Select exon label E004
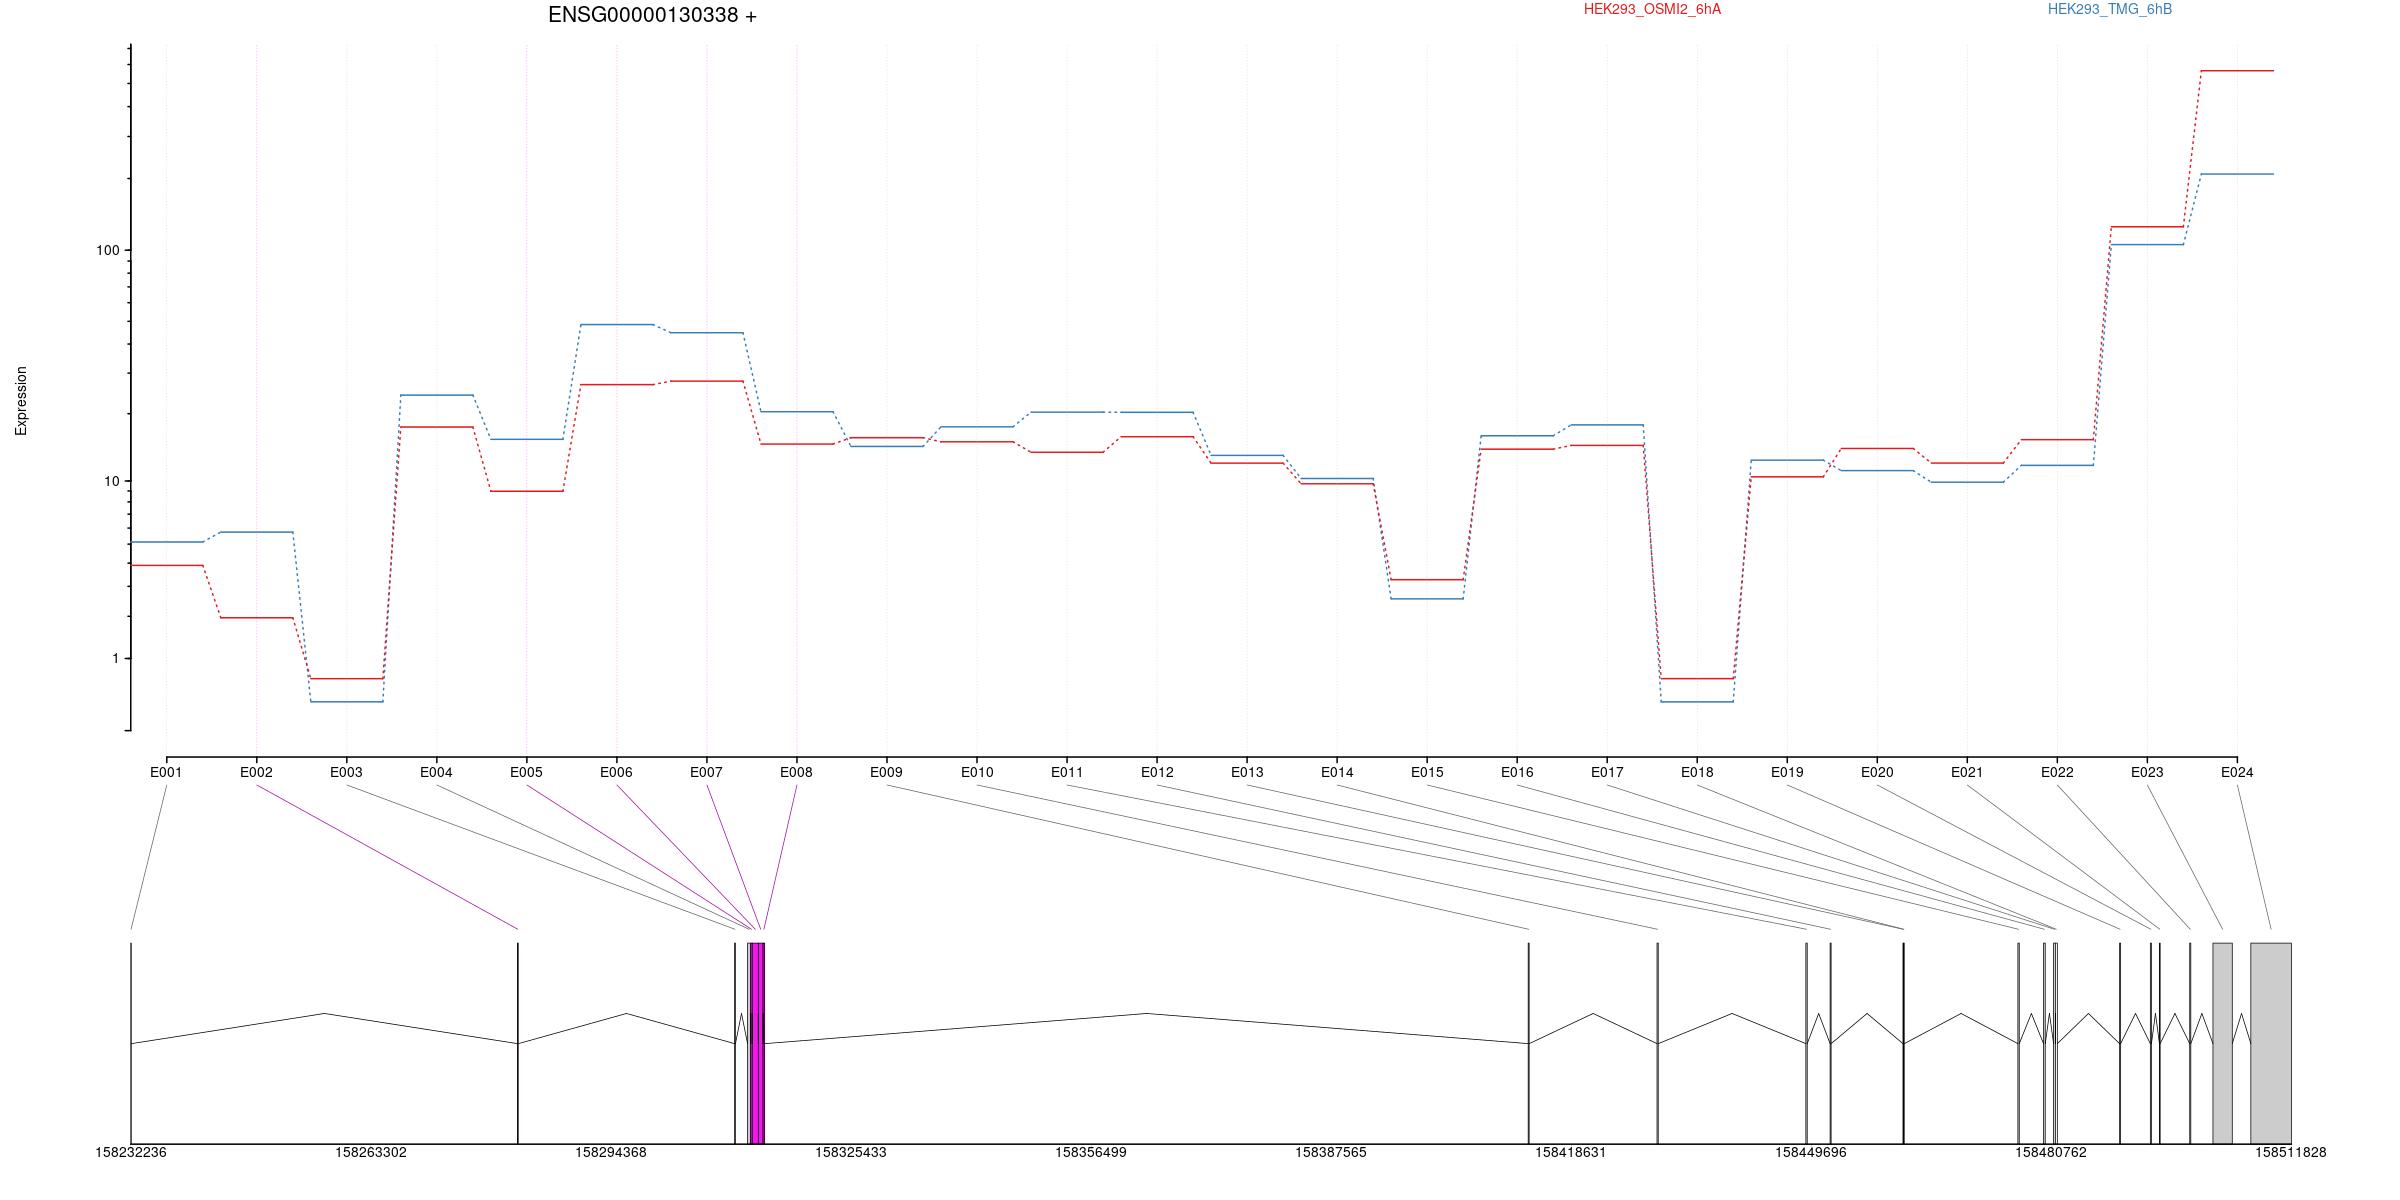This screenshot has height=1200, width=2400. pos(436,772)
